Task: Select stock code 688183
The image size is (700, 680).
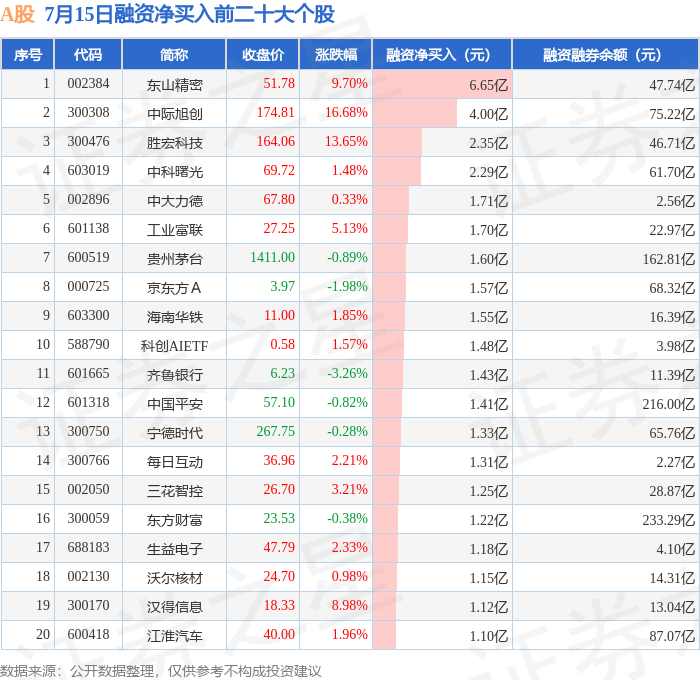Action: pyautogui.click(x=88, y=548)
